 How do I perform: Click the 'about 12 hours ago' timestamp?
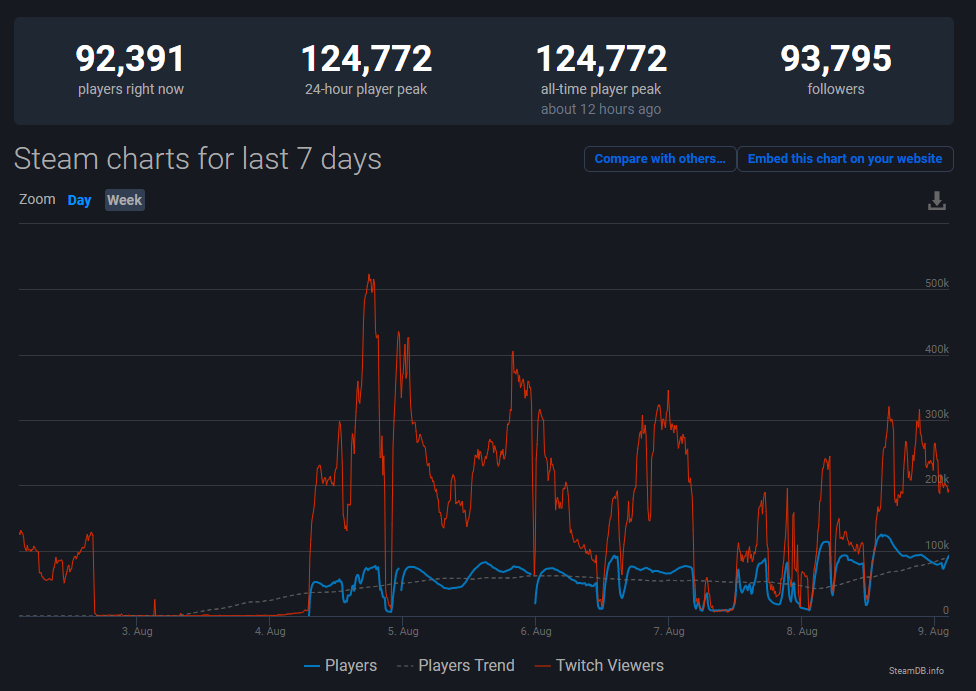[601, 109]
